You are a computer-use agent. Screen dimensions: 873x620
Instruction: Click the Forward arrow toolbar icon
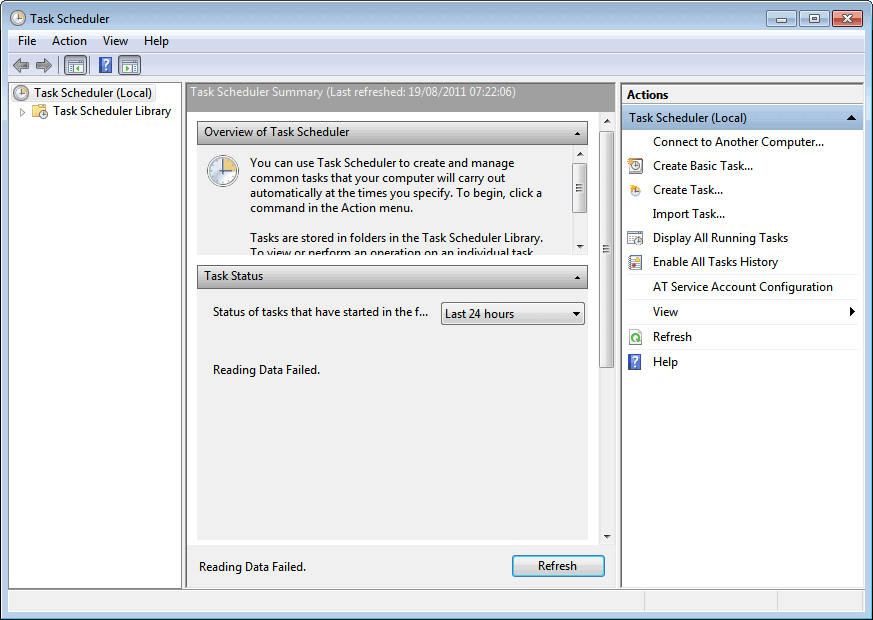(43, 66)
